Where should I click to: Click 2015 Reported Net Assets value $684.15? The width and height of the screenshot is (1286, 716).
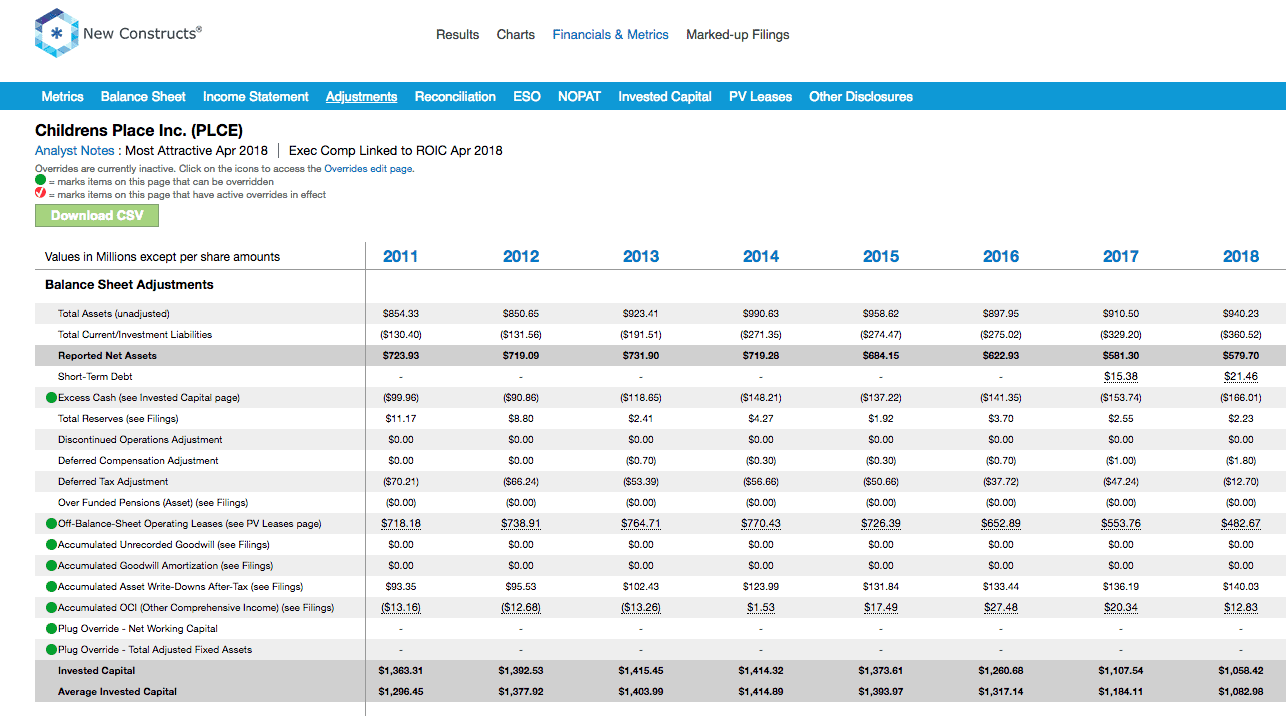(881, 356)
